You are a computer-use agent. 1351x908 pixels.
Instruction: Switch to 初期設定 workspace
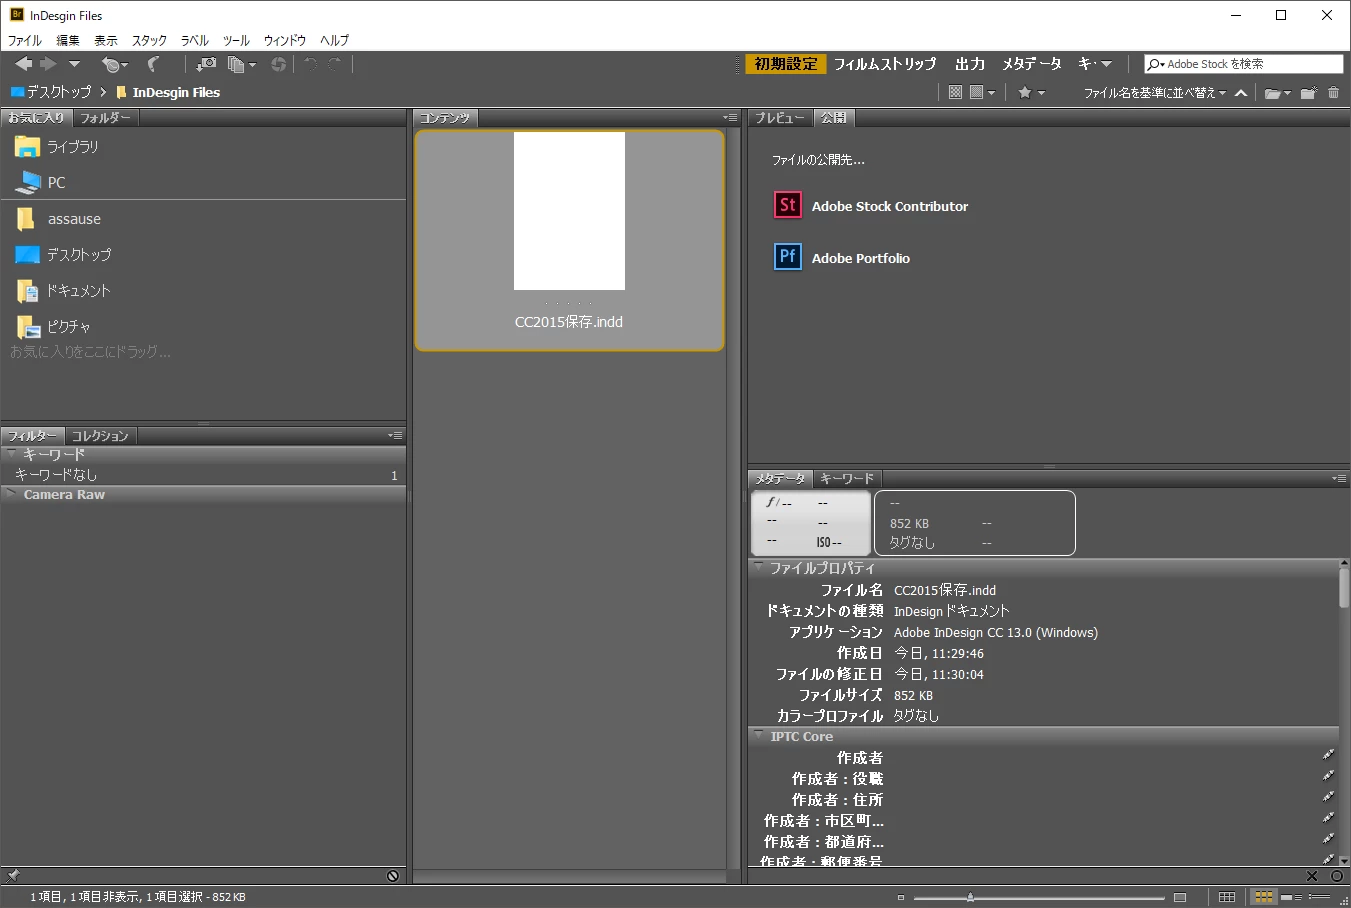pyautogui.click(x=786, y=64)
